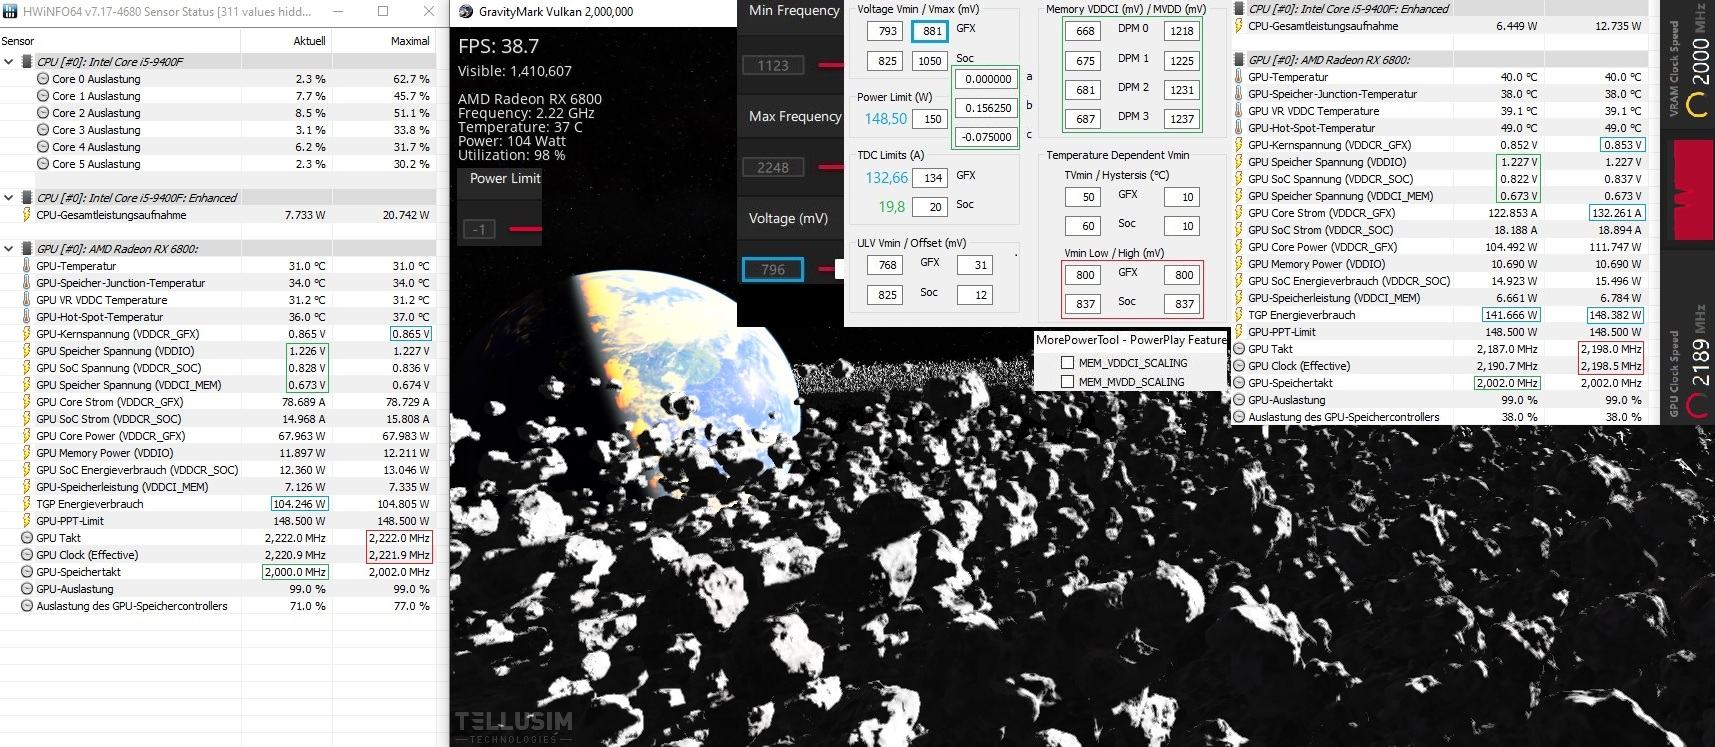Click the GravityMark window title icon
Viewport: 1715px width, 747px height.
point(465,12)
